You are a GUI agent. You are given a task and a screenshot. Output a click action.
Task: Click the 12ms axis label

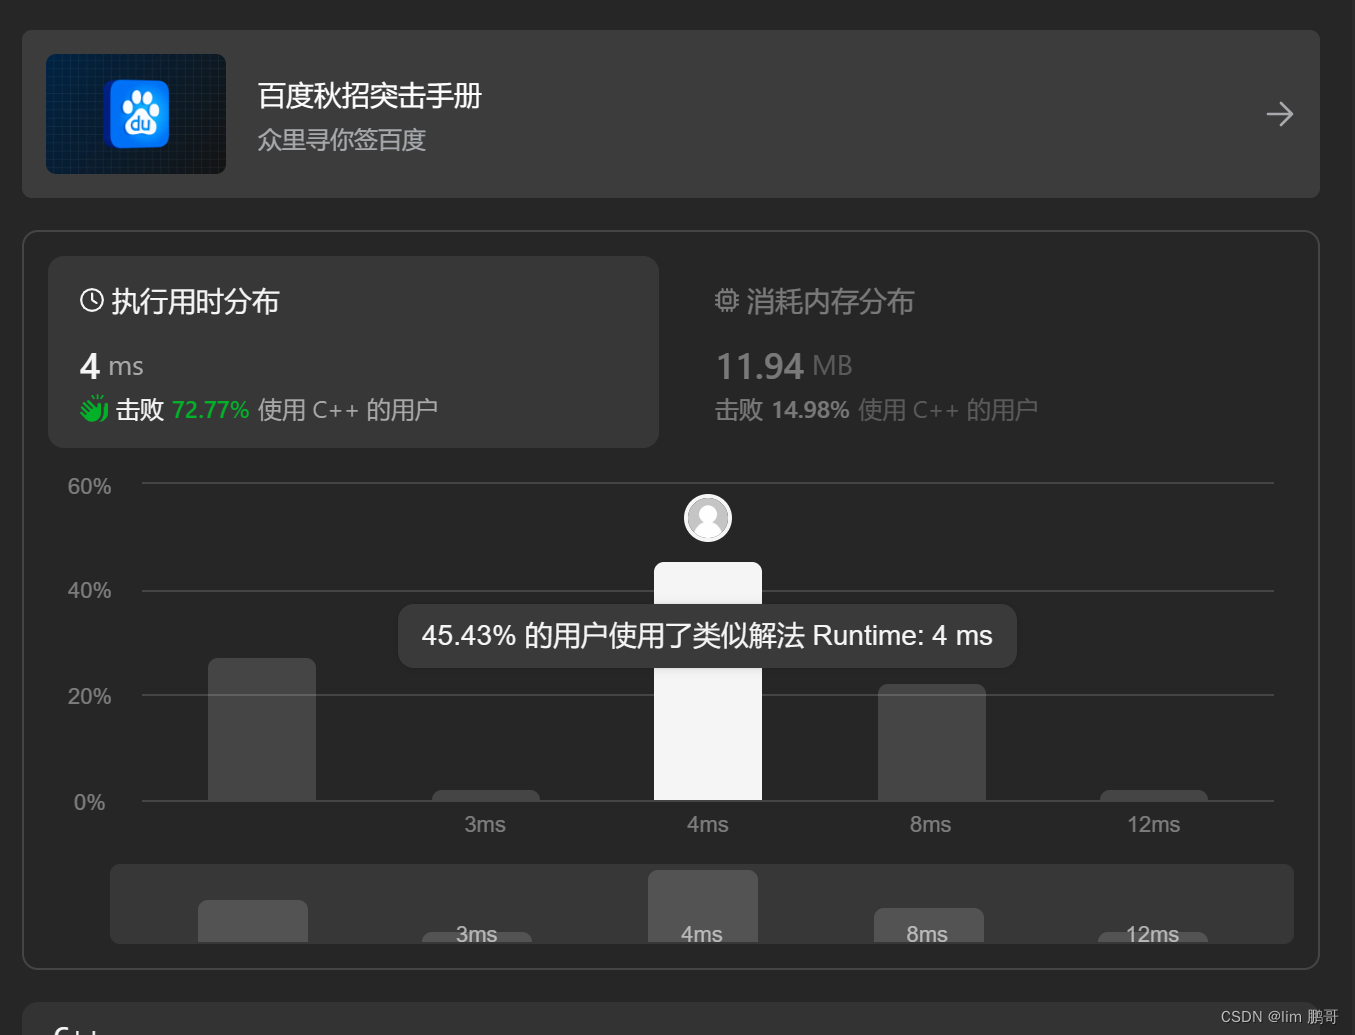tap(1154, 825)
